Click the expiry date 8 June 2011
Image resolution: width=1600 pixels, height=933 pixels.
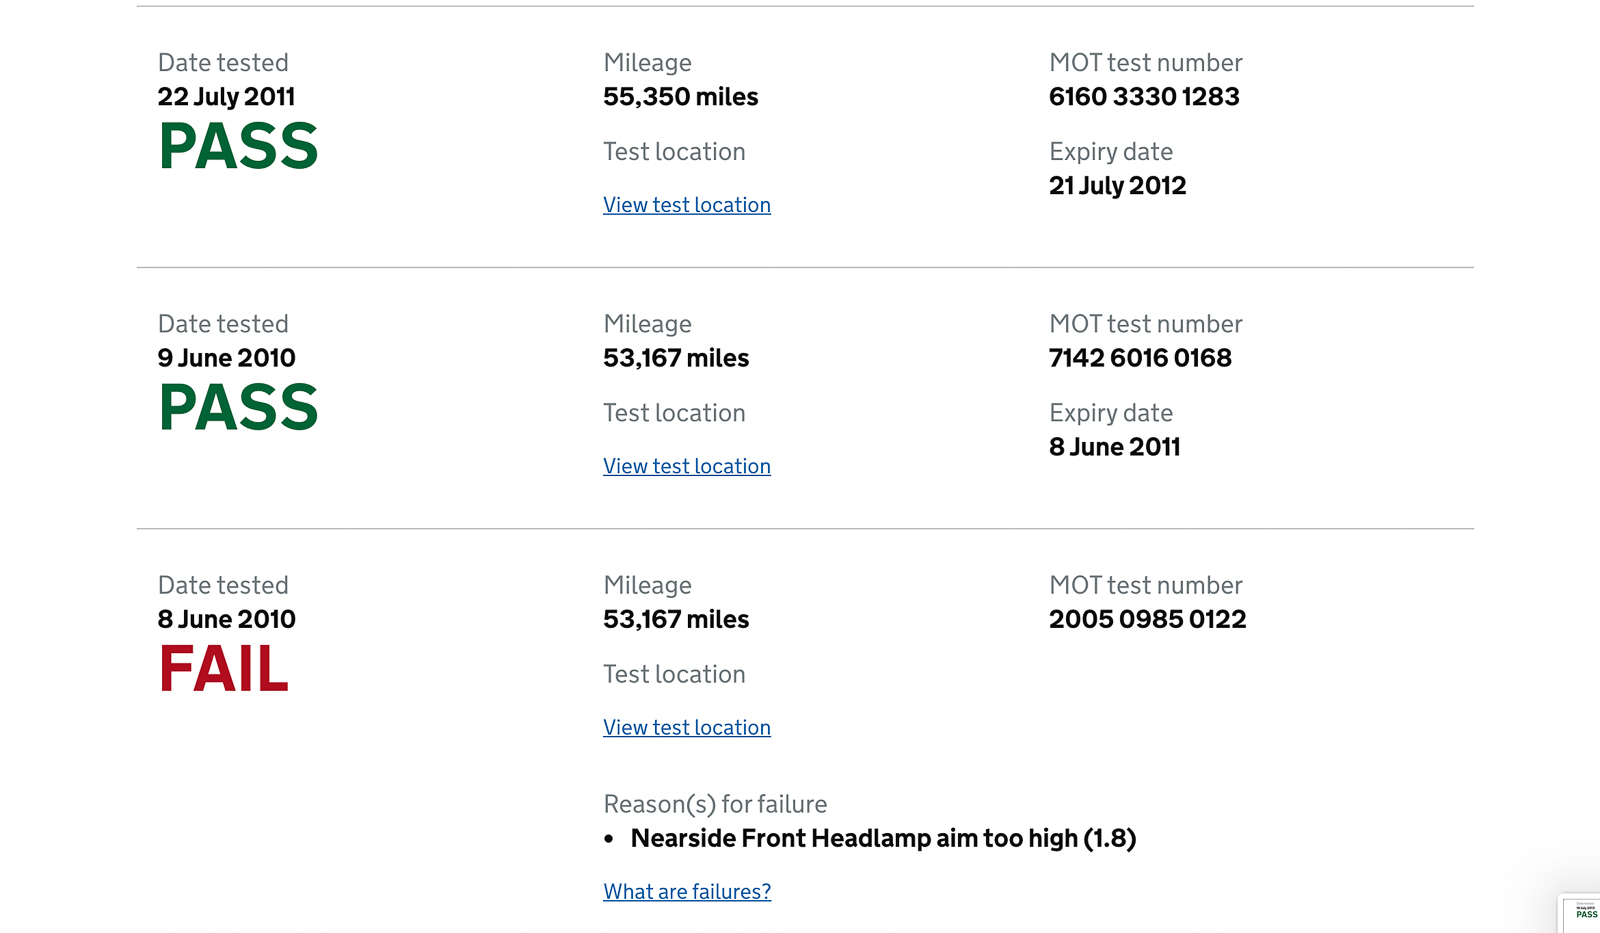pyautogui.click(x=1115, y=447)
